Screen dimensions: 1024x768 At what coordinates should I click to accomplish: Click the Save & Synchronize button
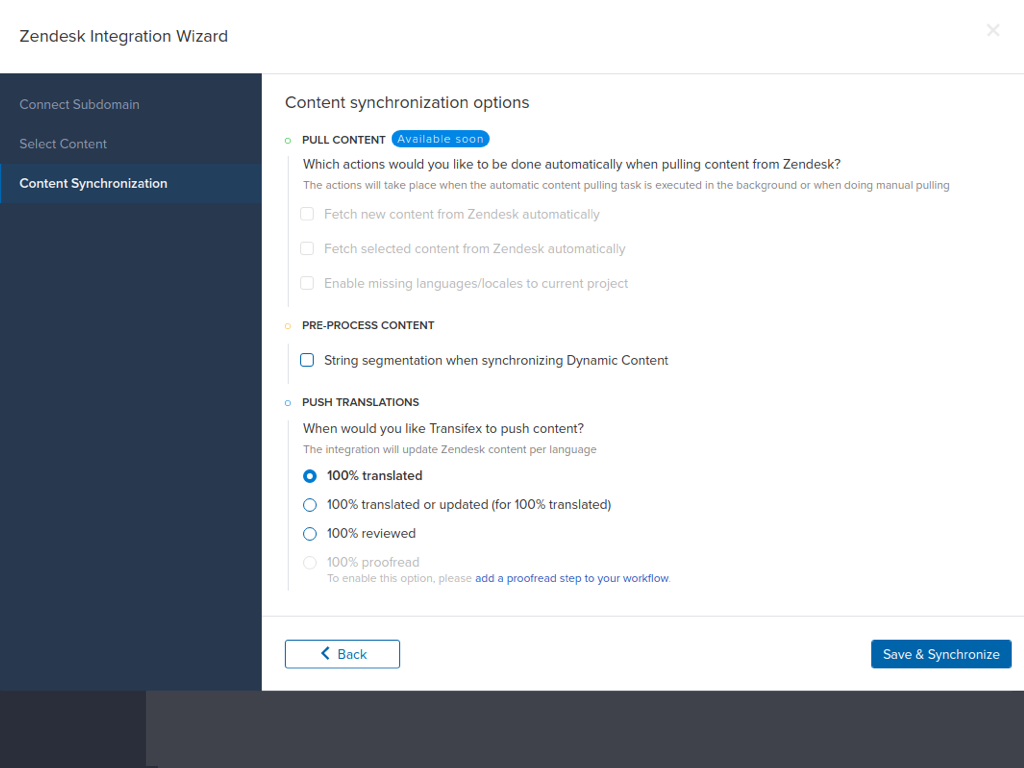[941, 654]
